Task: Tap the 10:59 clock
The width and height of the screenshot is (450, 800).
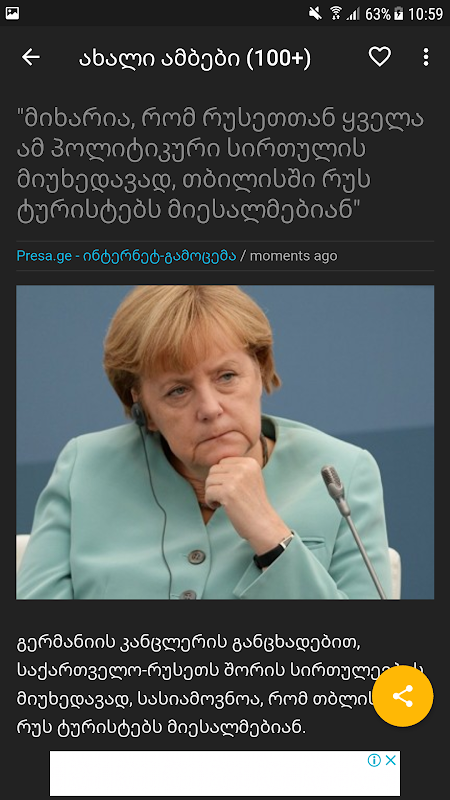Action: [x=426, y=14]
